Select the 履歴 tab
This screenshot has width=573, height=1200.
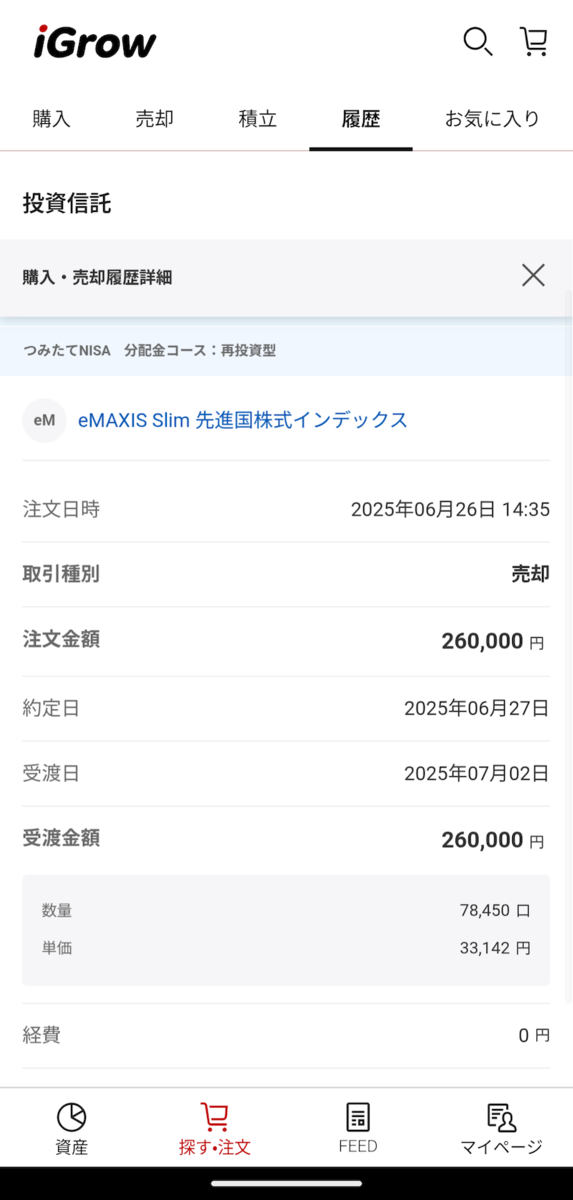click(361, 119)
